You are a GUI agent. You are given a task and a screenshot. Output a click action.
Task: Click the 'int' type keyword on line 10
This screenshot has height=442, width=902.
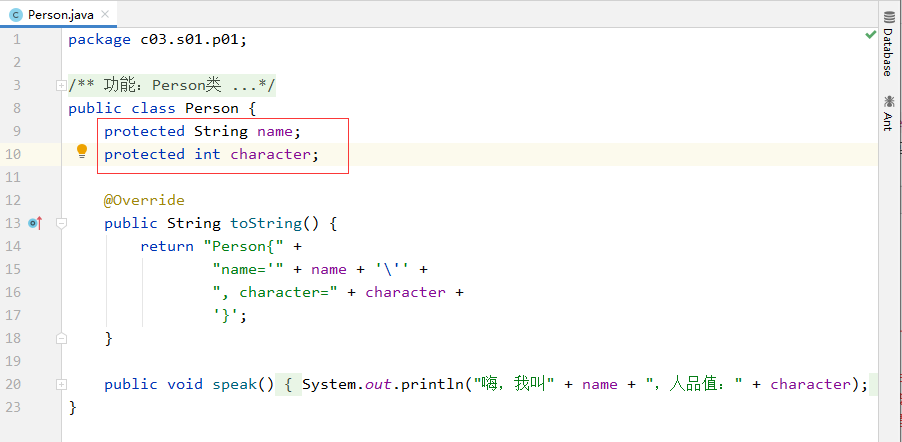pos(207,154)
